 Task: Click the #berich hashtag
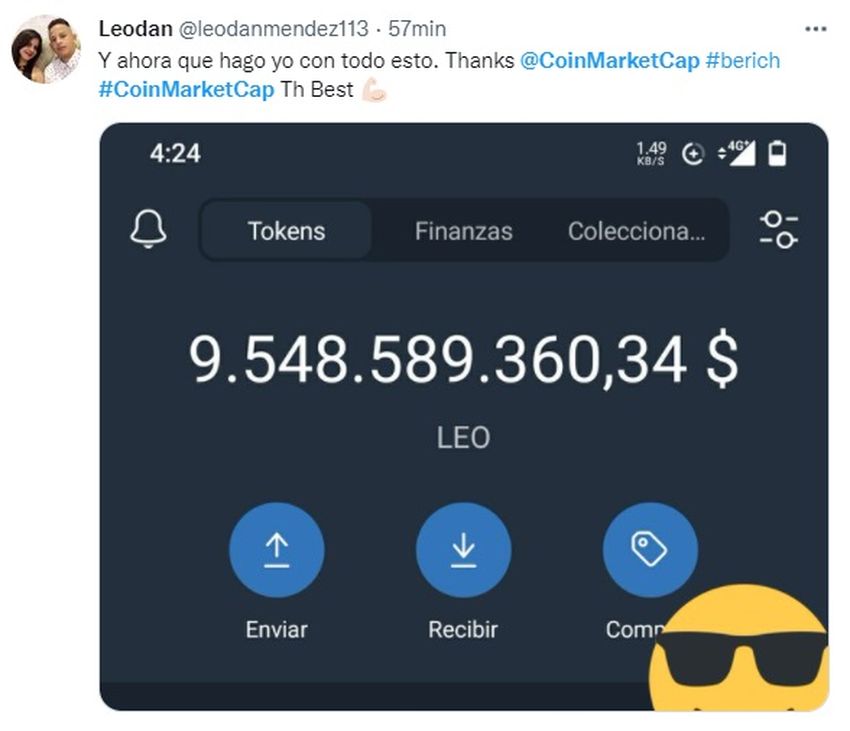pyautogui.click(x=742, y=60)
